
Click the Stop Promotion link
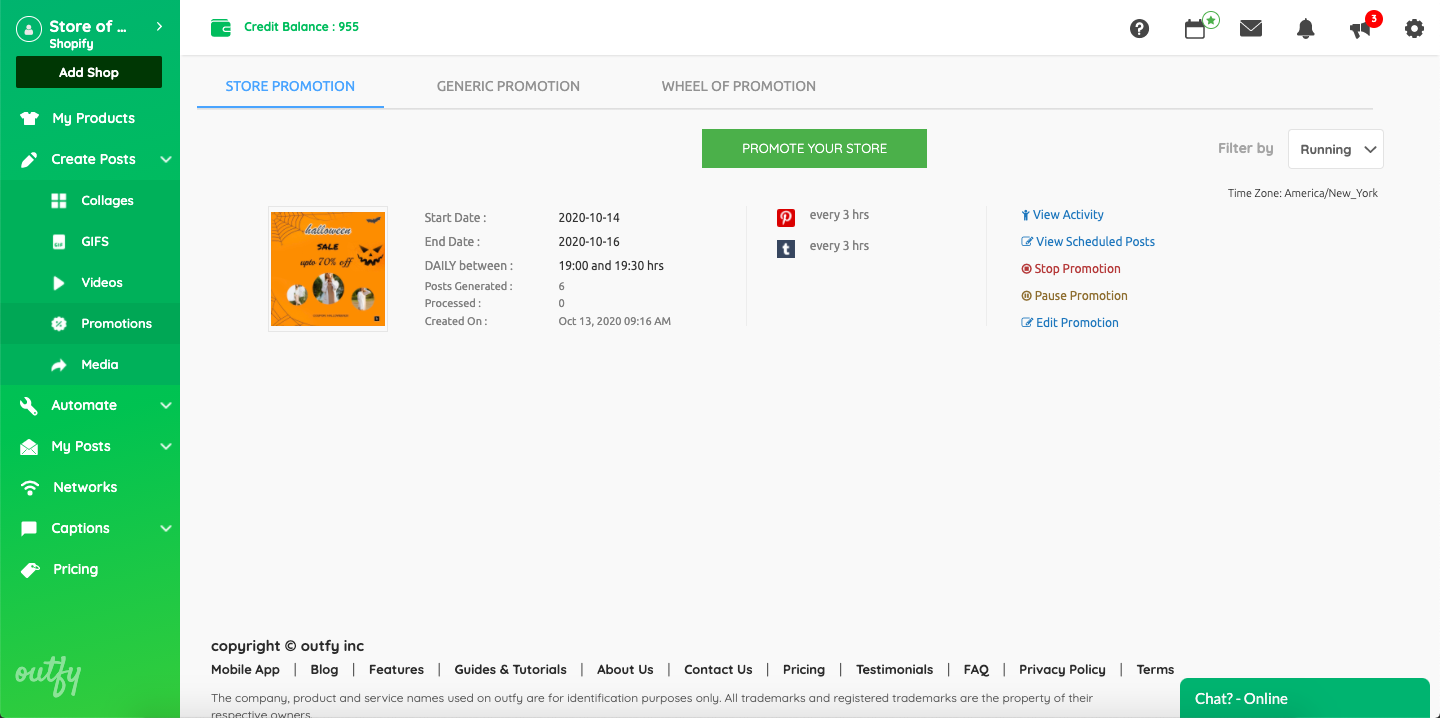coord(1077,269)
